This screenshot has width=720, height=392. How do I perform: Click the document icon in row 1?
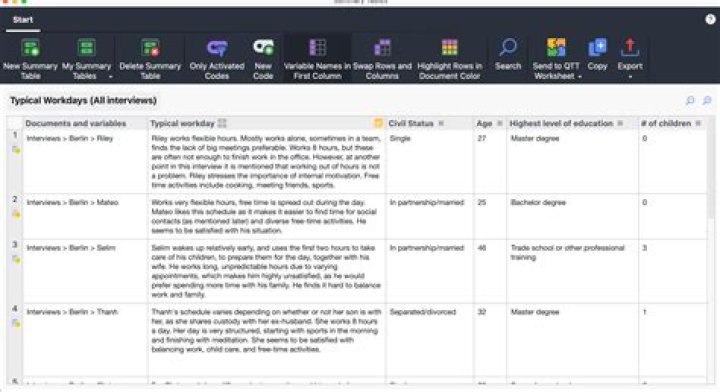(x=16, y=150)
